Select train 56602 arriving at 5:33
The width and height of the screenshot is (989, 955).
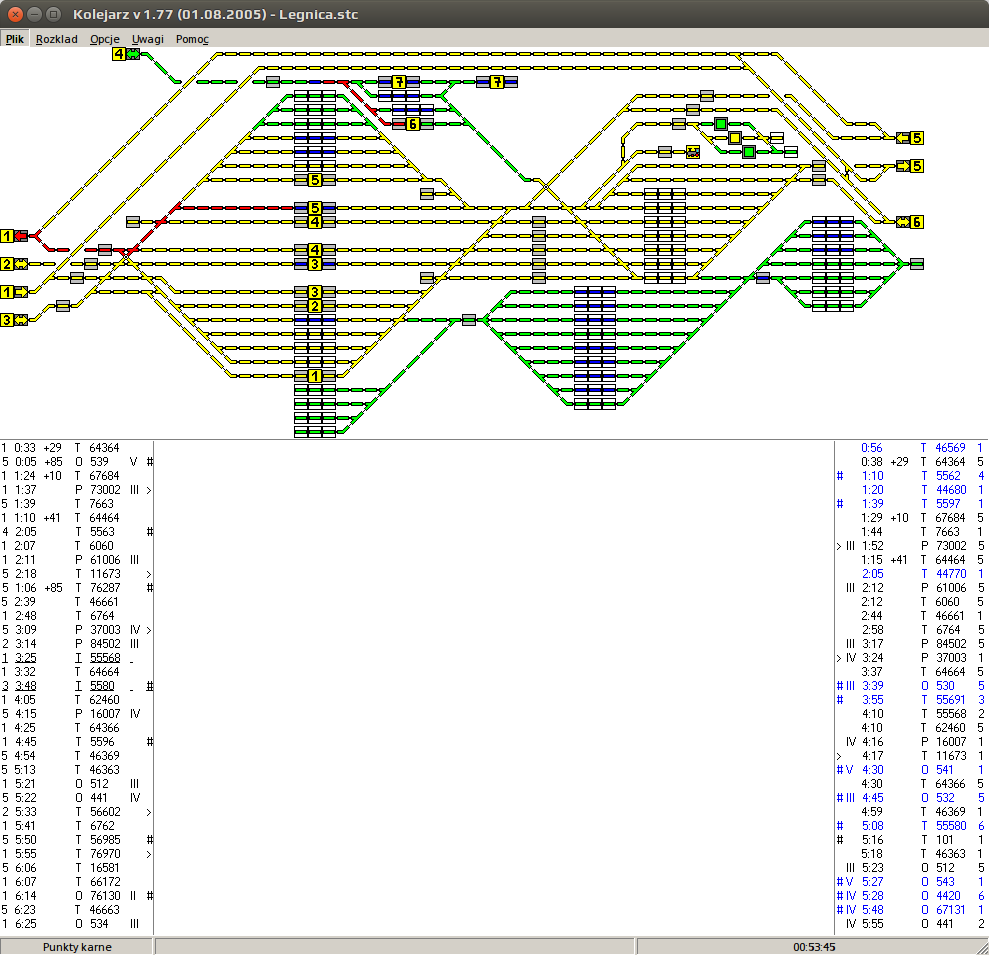pos(76,812)
